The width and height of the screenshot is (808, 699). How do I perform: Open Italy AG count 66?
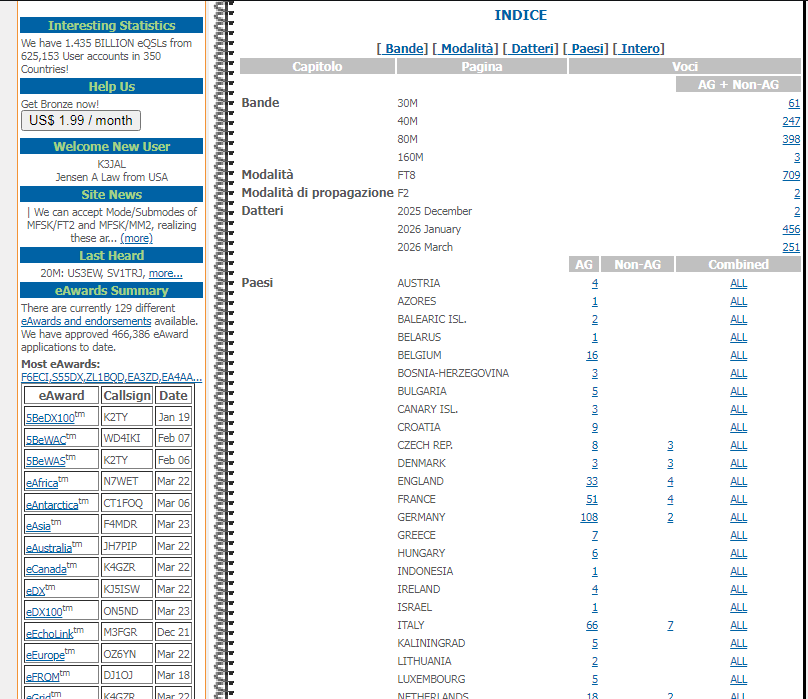tap(592, 625)
